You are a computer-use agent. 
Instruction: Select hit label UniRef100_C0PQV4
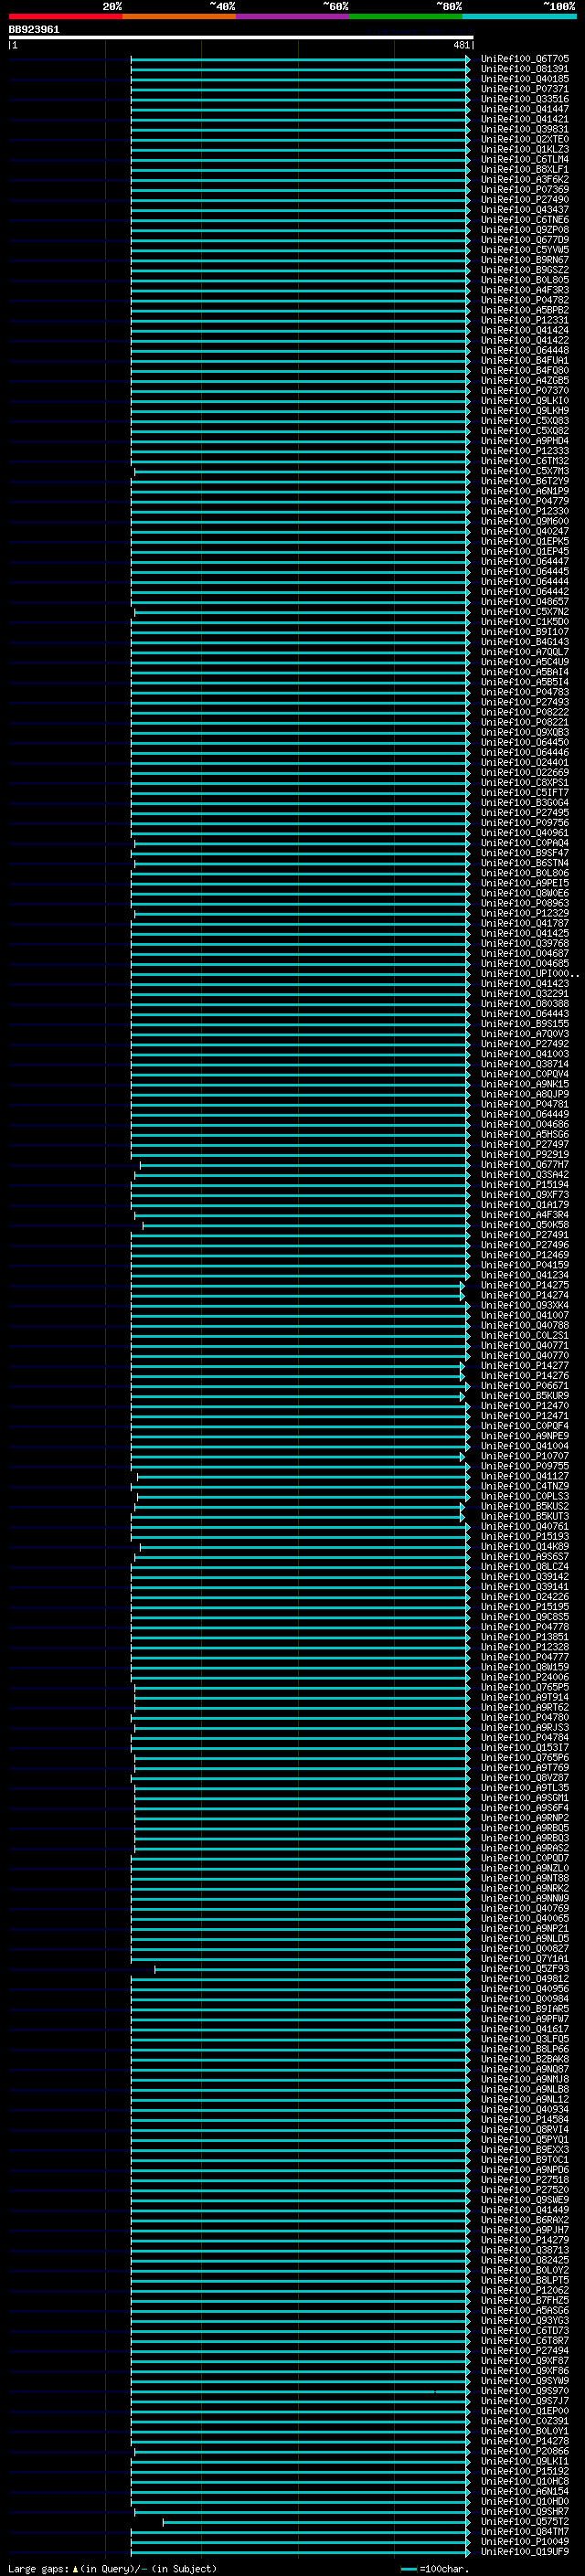click(525, 1074)
